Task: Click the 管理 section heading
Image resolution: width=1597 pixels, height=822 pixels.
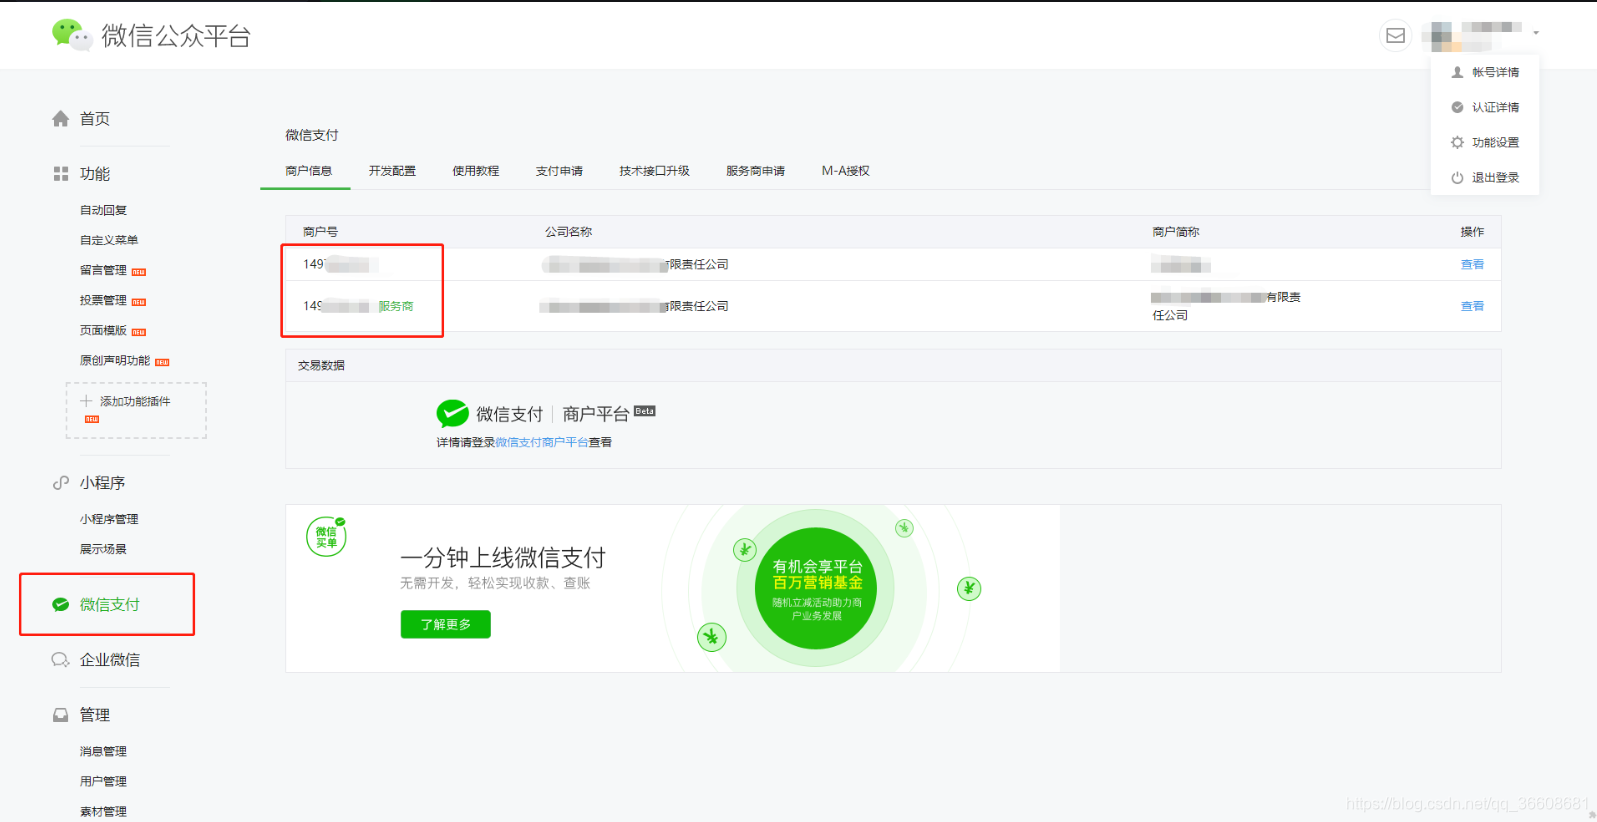Action: (95, 715)
